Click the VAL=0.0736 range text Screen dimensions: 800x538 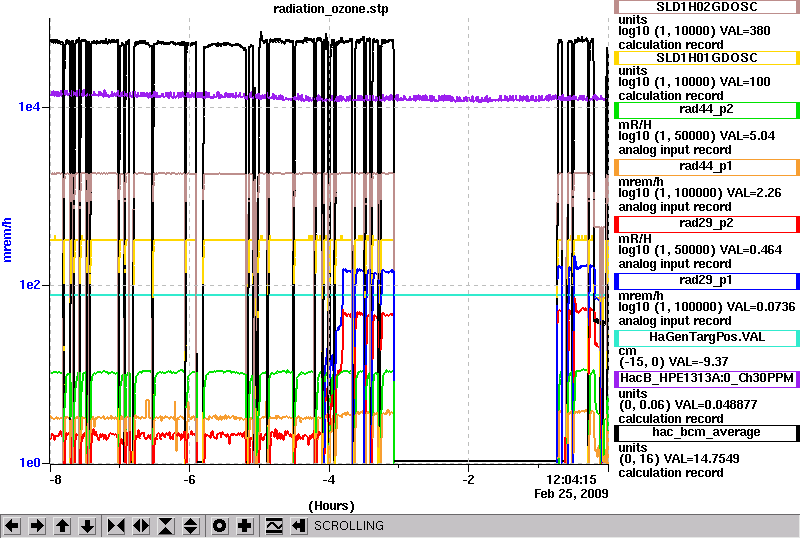coord(707,307)
